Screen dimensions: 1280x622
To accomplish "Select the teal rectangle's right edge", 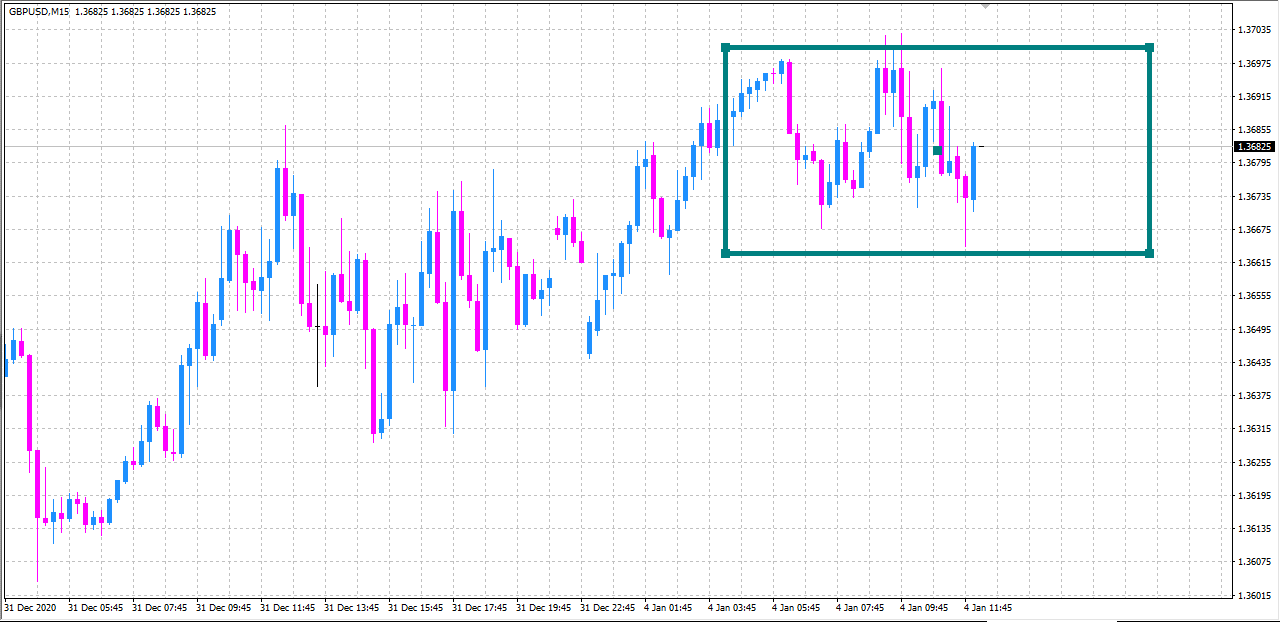I will [1150, 150].
